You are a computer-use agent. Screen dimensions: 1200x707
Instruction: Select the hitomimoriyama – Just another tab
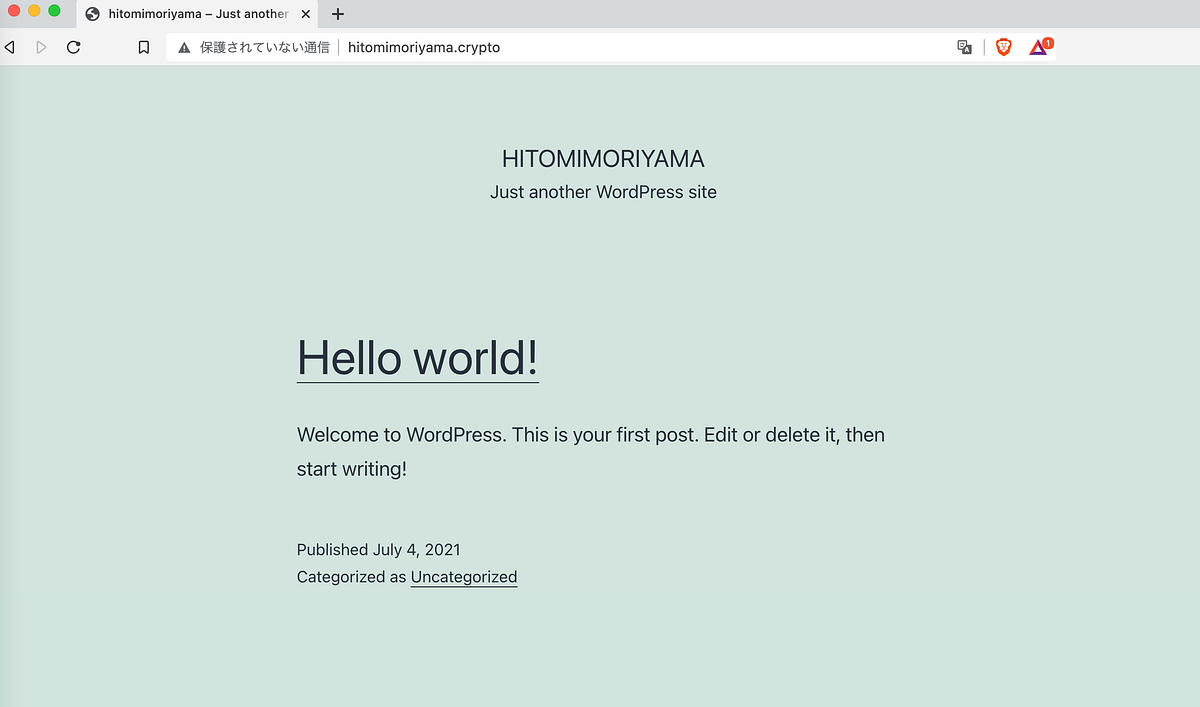point(199,14)
